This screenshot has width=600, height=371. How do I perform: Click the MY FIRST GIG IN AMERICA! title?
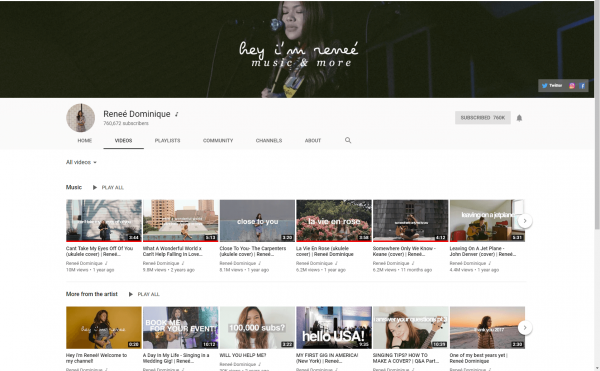pos(327,358)
